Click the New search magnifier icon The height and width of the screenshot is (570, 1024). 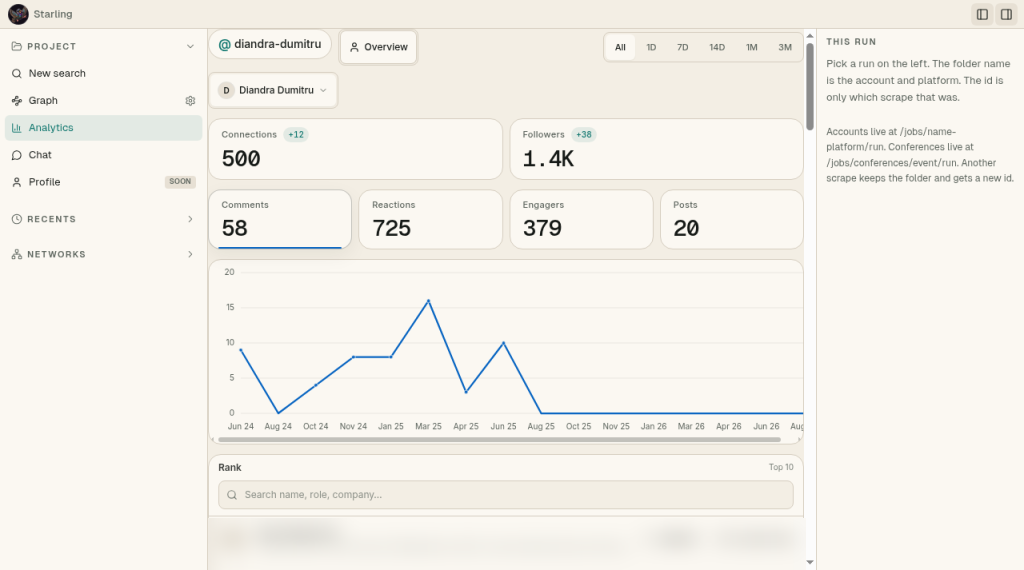pyautogui.click(x=16, y=73)
